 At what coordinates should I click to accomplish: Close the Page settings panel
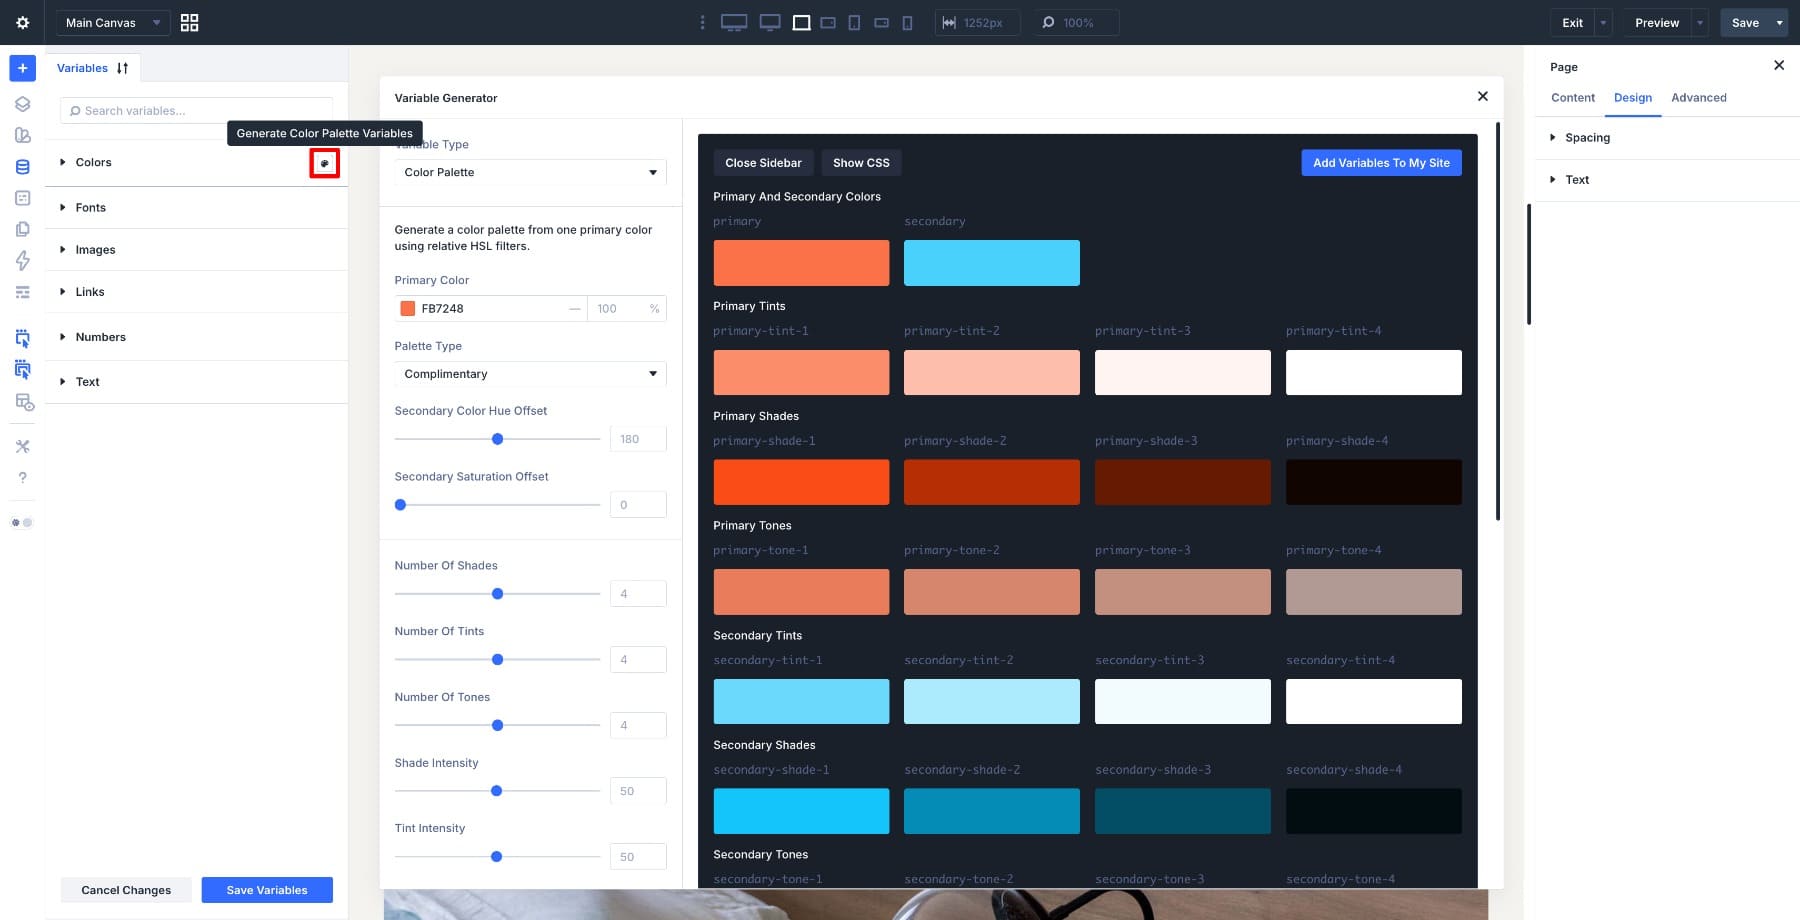1778,65
